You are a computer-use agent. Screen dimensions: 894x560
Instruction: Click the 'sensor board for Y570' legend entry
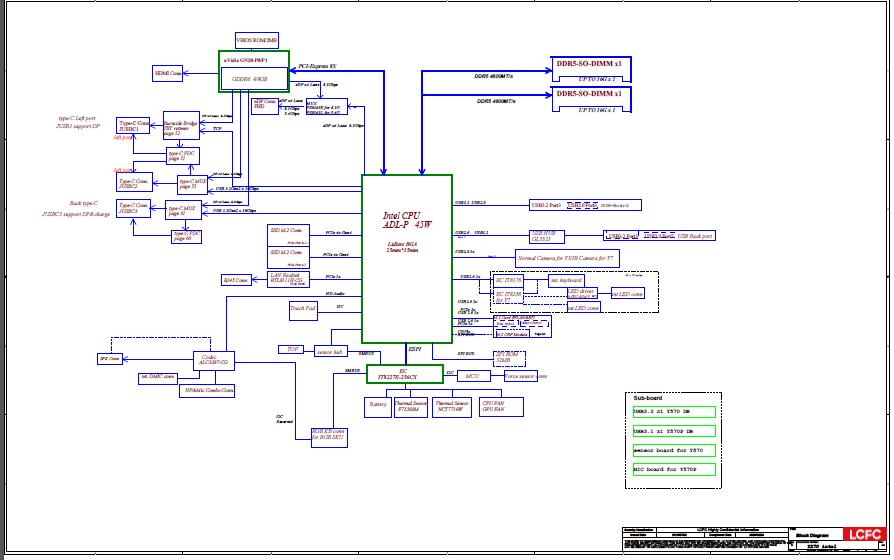674,451
